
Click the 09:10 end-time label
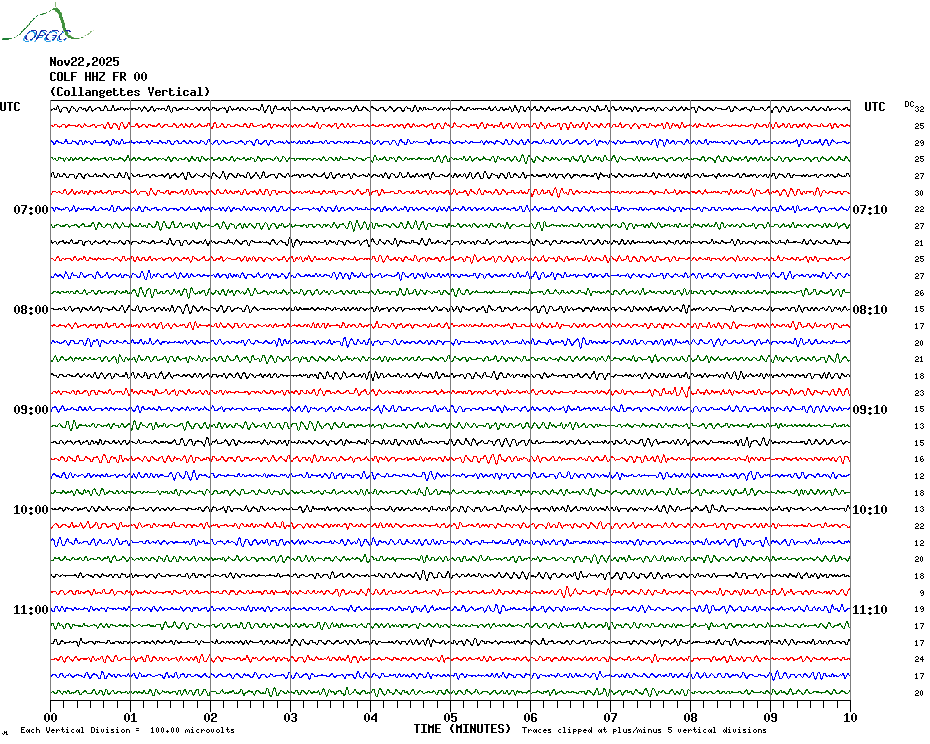[870, 410]
